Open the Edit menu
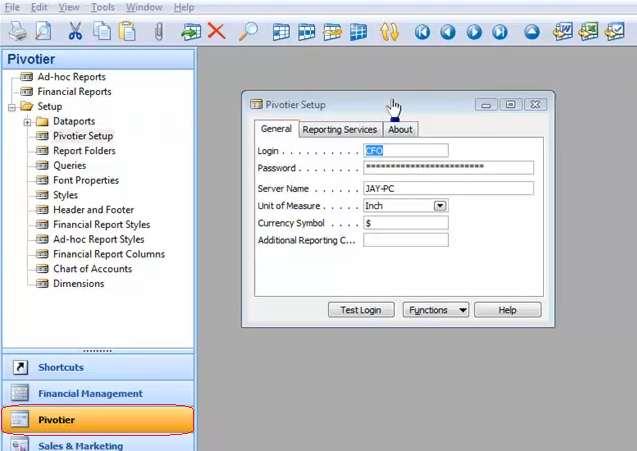Viewport: 637px width, 451px height. [x=39, y=7]
